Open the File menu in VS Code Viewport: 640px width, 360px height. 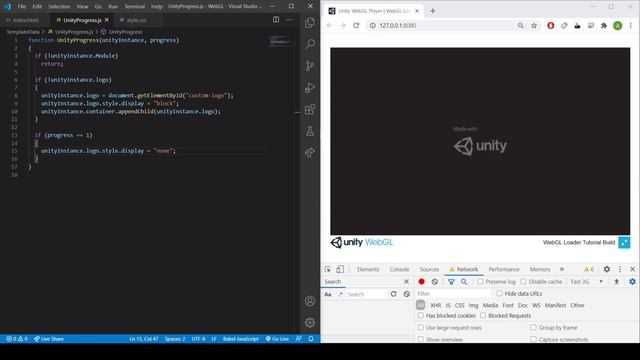tap(22, 7)
